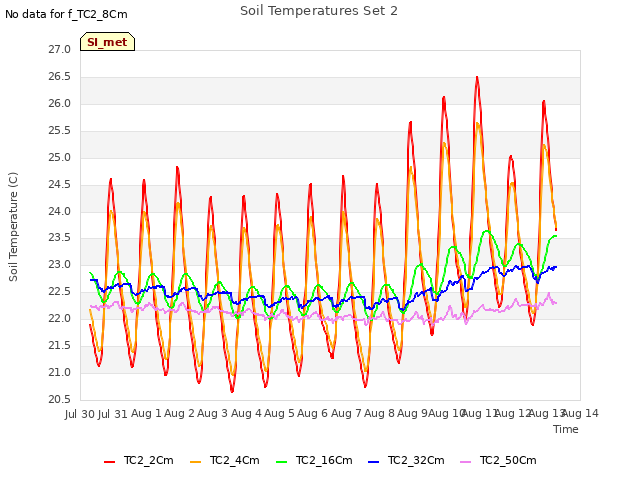Click the red TC2_2Cm legend swatch

pos(109,462)
